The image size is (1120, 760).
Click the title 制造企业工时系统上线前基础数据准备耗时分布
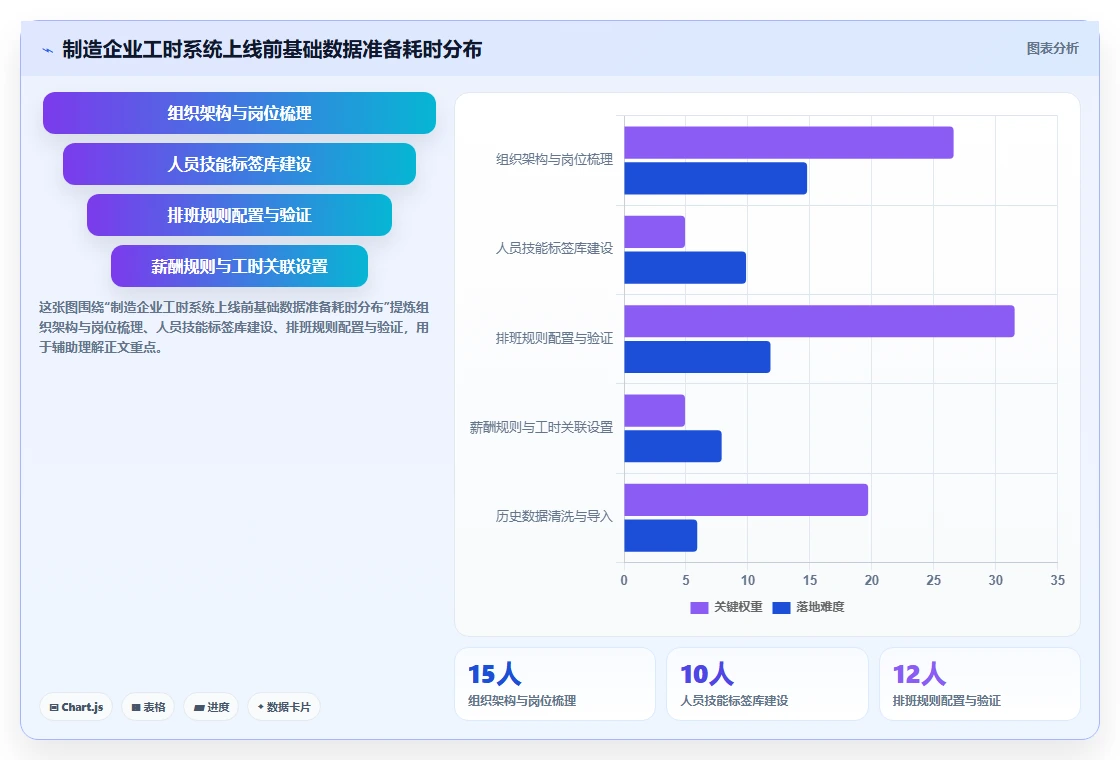[272, 49]
